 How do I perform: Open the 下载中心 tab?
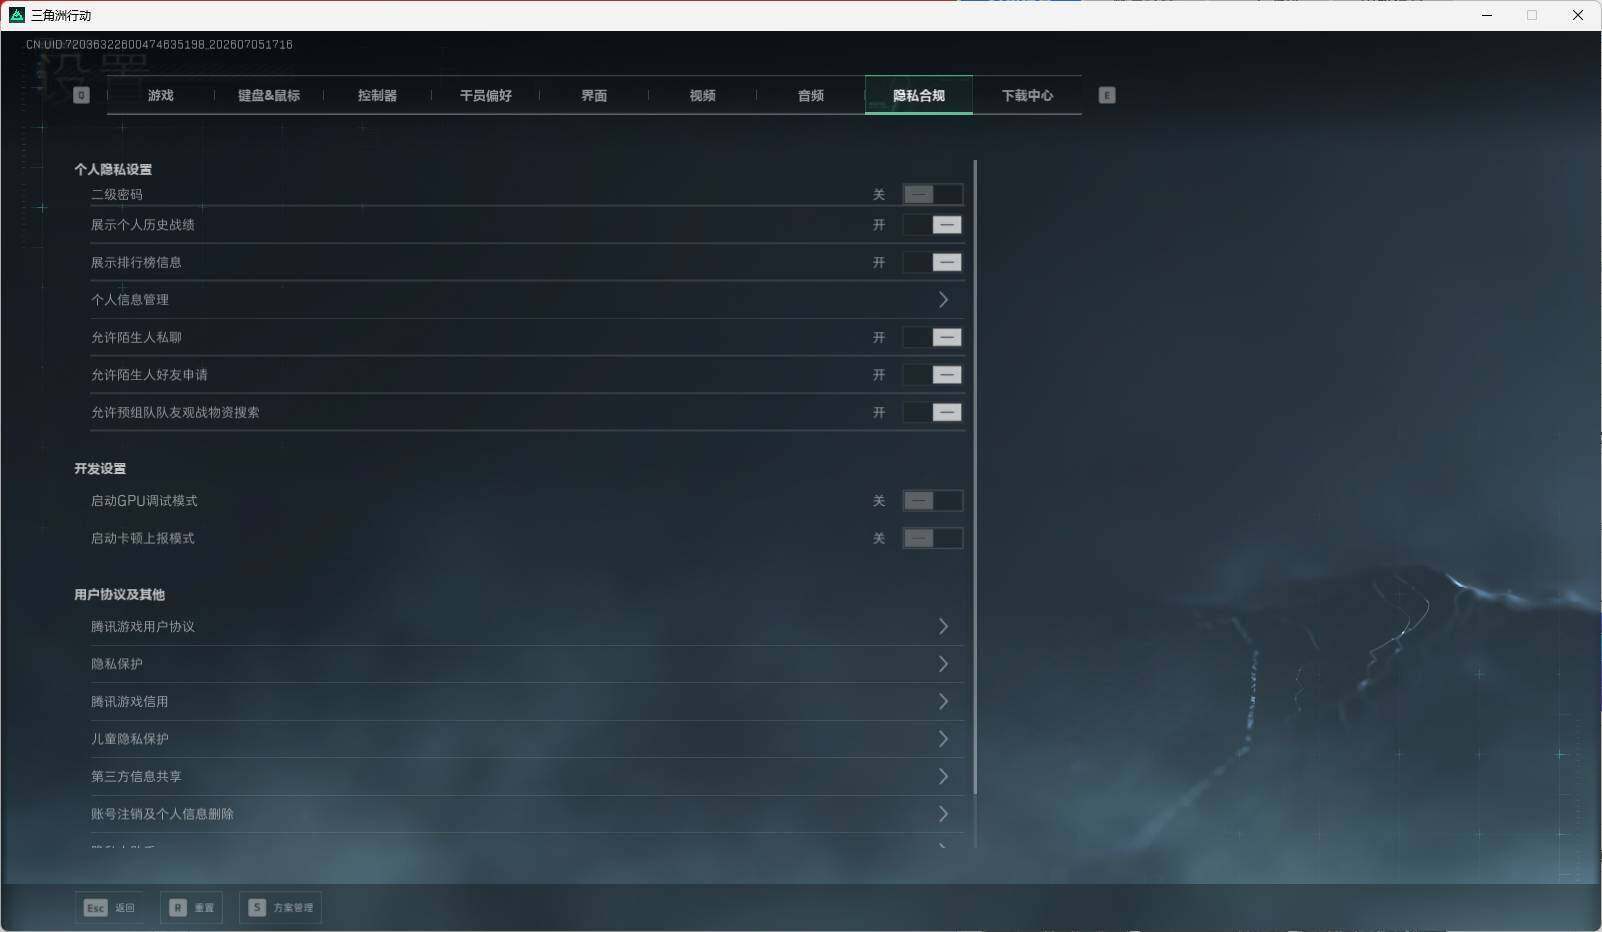click(1027, 95)
